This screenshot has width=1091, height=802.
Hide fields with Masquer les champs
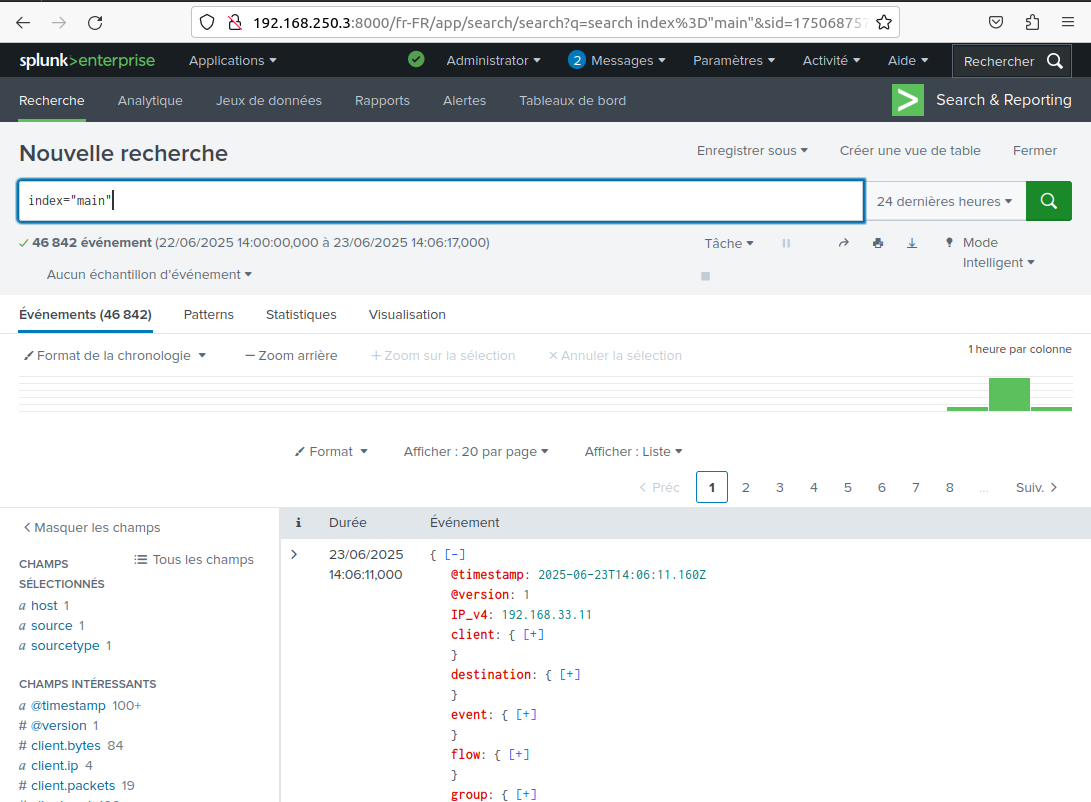pyautogui.click(x=92, y=527)
